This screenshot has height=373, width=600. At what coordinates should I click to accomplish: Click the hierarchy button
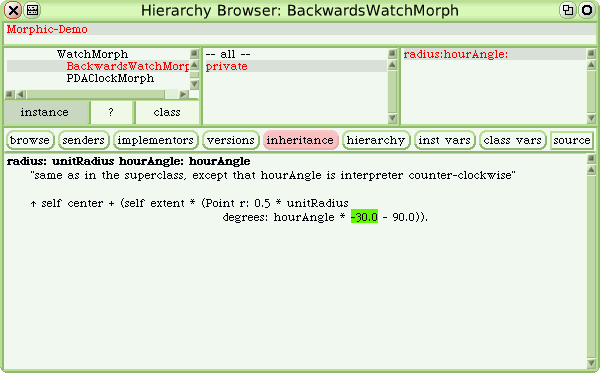376,140
